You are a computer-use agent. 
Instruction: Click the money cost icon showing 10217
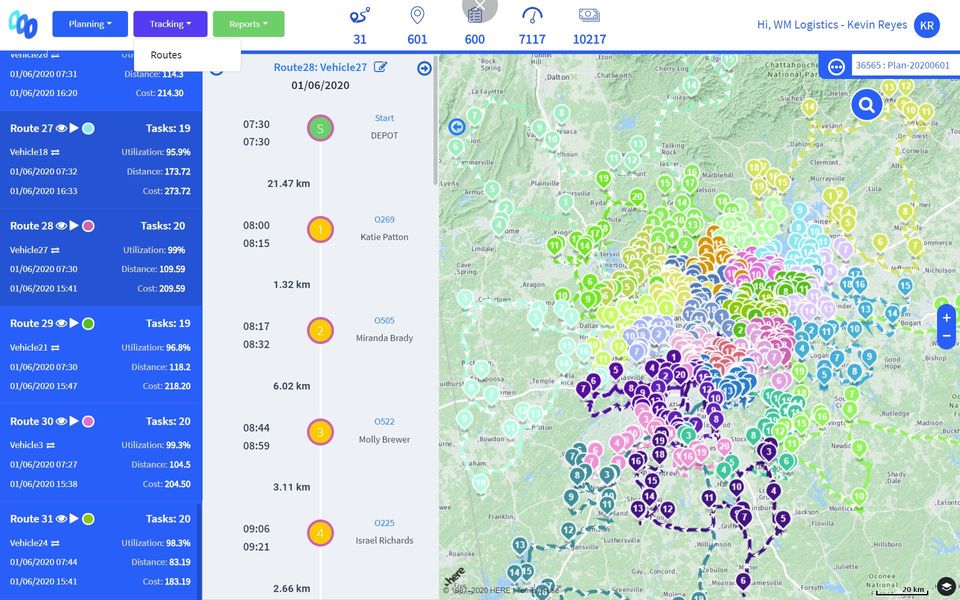click(589, 15)
